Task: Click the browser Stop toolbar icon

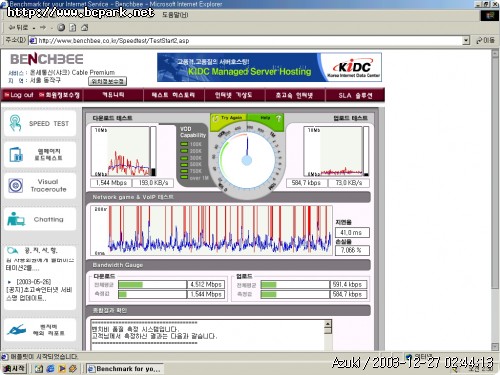Action: pos(61,28)
